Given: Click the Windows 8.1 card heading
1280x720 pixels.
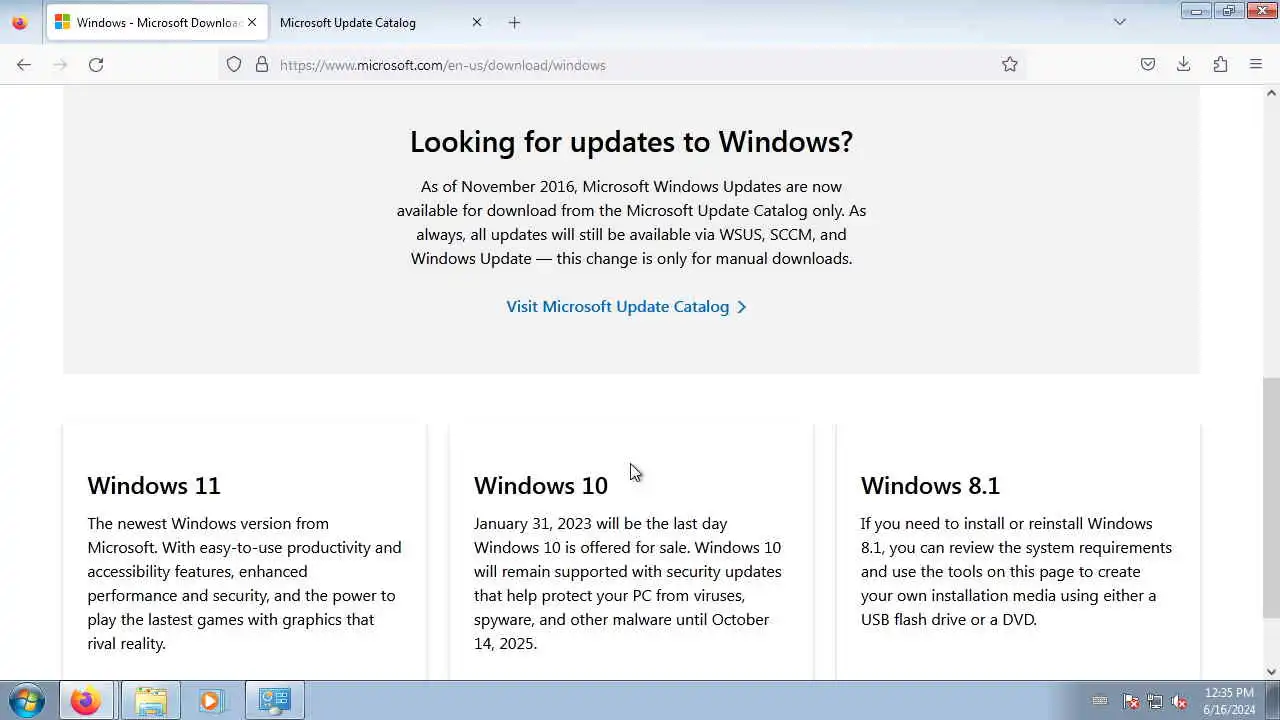Looking at the screenshot, I should pyautogui.click(x=930, y=485).
